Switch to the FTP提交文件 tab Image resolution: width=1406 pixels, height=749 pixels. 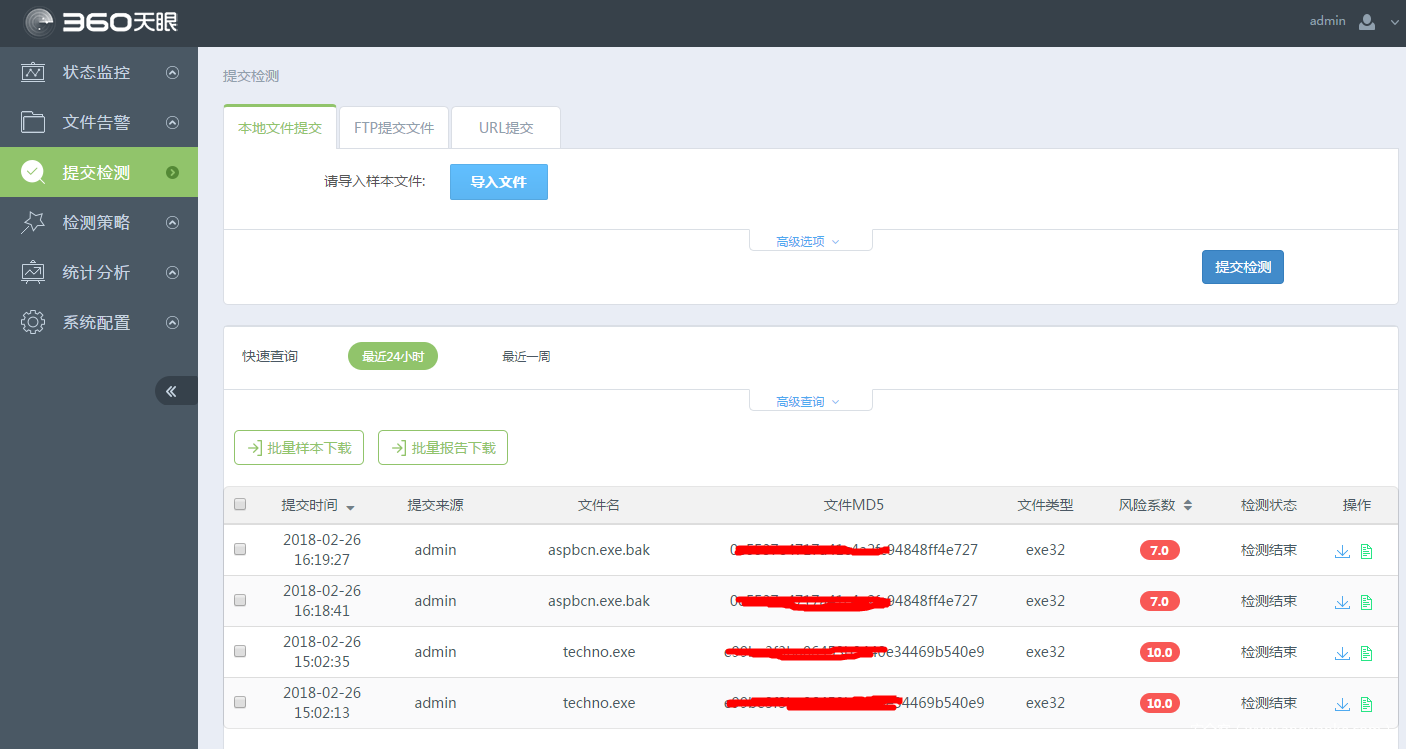[x=394, y=128]
